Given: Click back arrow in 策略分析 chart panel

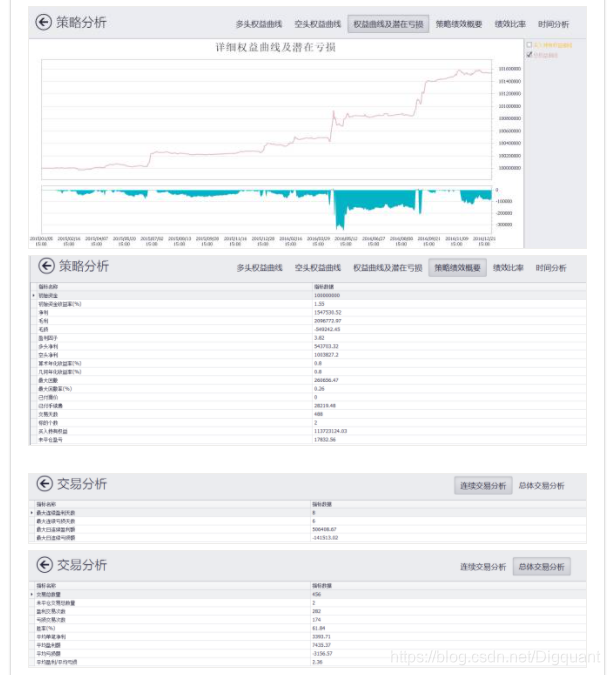Looking at the screenshot, I should coord(43,22).
